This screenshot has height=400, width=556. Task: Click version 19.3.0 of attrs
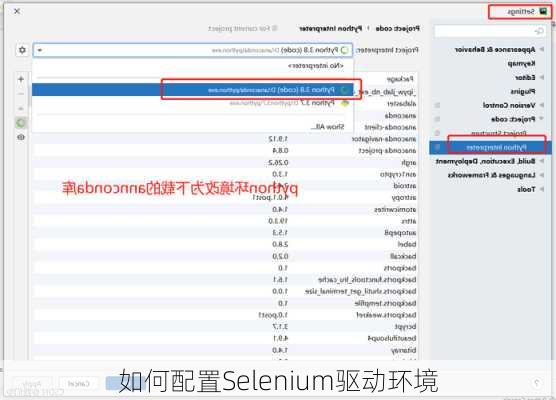tap(278, 221)
